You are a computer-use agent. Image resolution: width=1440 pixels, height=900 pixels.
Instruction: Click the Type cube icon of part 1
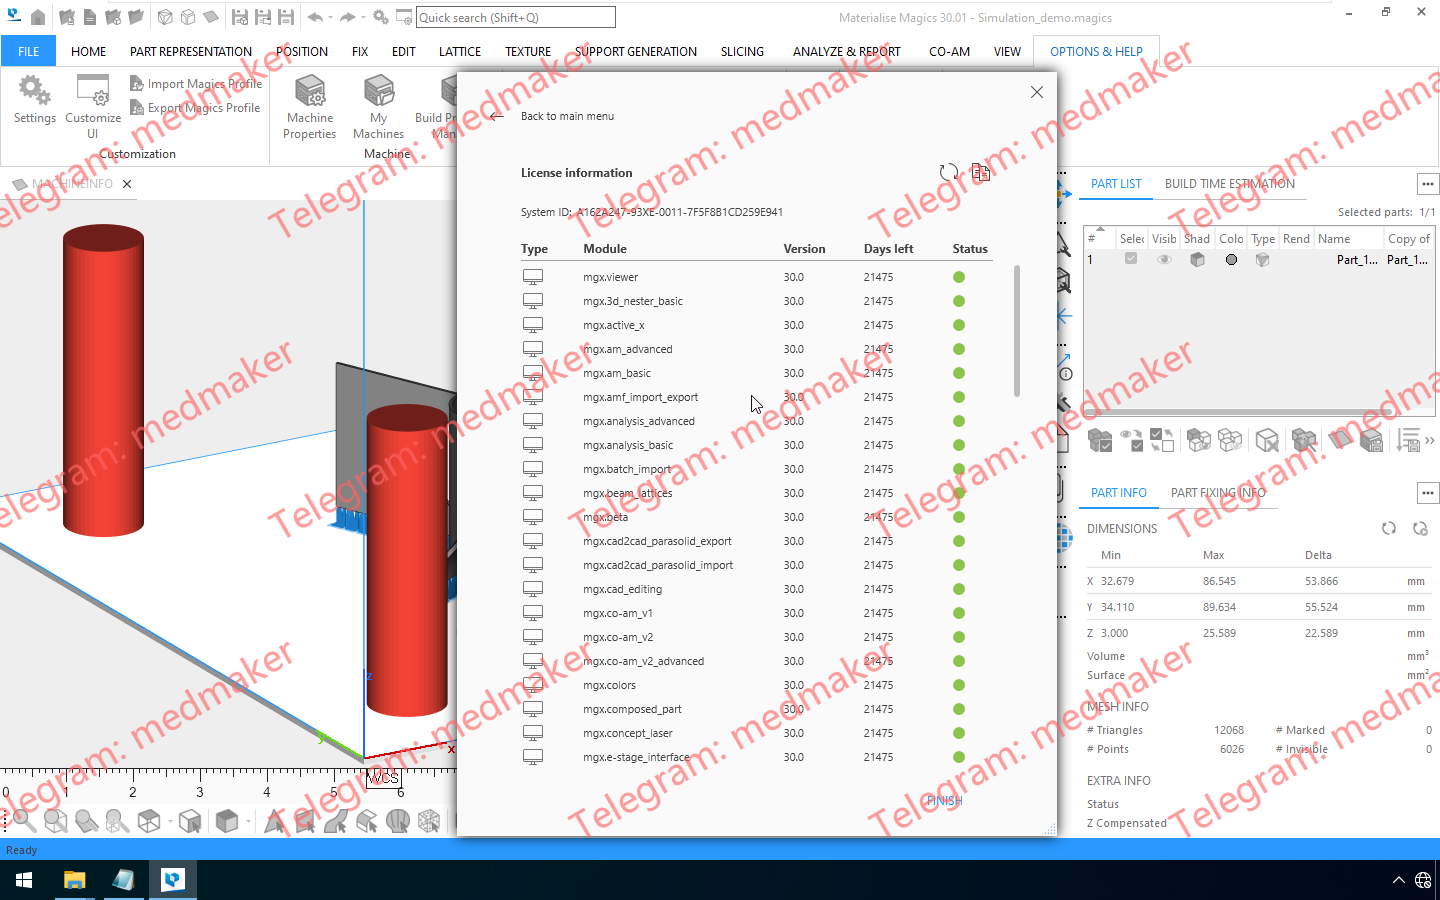coord(1263,259)
